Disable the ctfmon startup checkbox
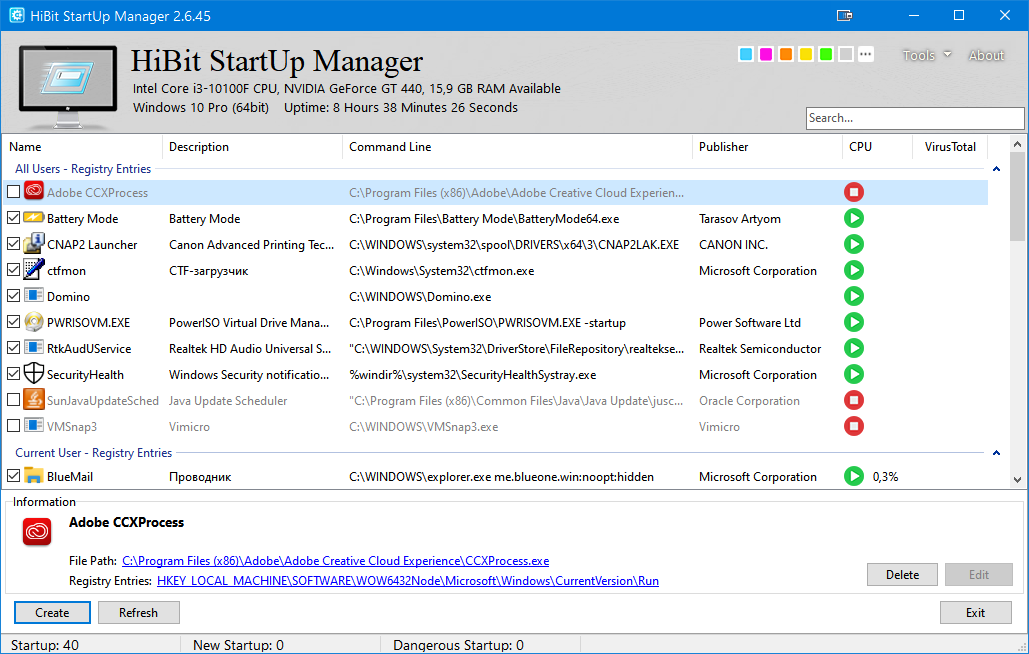The image size is (1029, 654). 13,270
